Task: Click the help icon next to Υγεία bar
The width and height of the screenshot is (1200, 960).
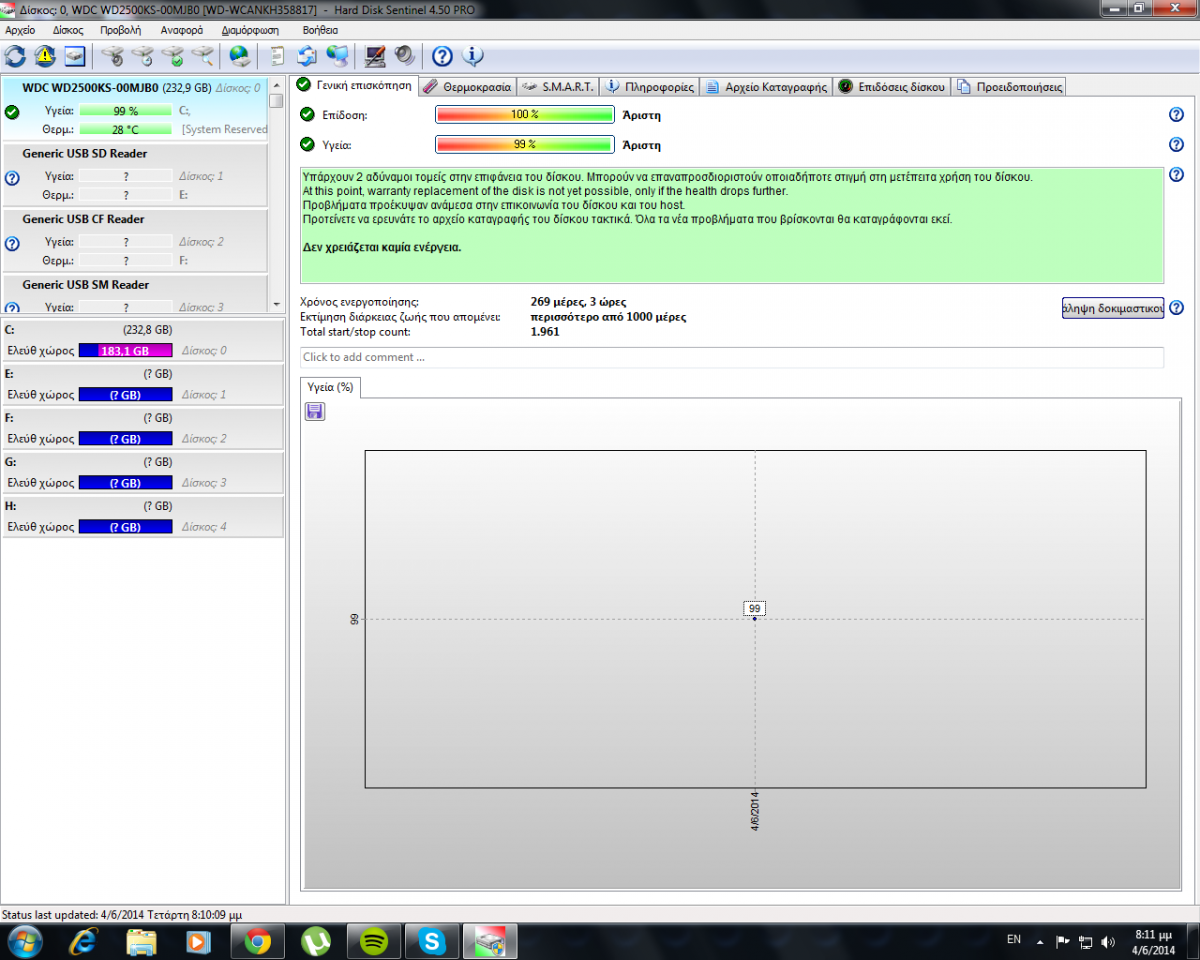Action: tap(1176, 144)
